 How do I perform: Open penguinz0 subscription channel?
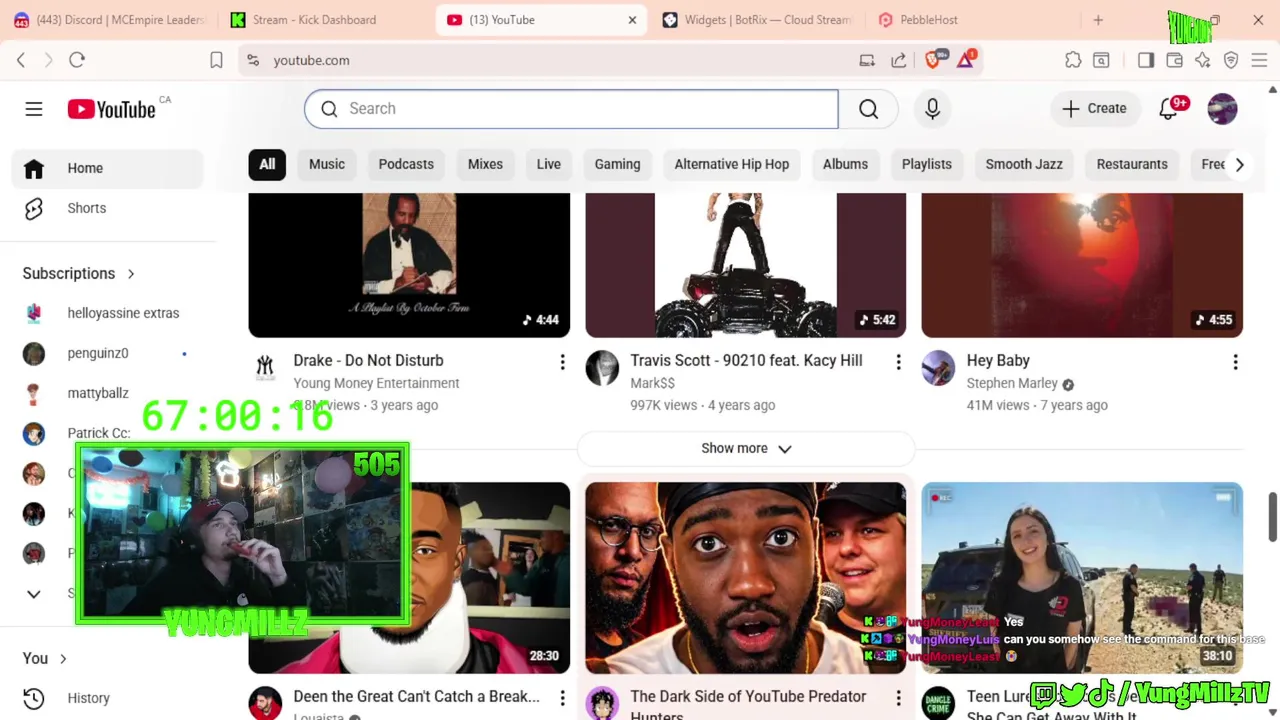108,353
